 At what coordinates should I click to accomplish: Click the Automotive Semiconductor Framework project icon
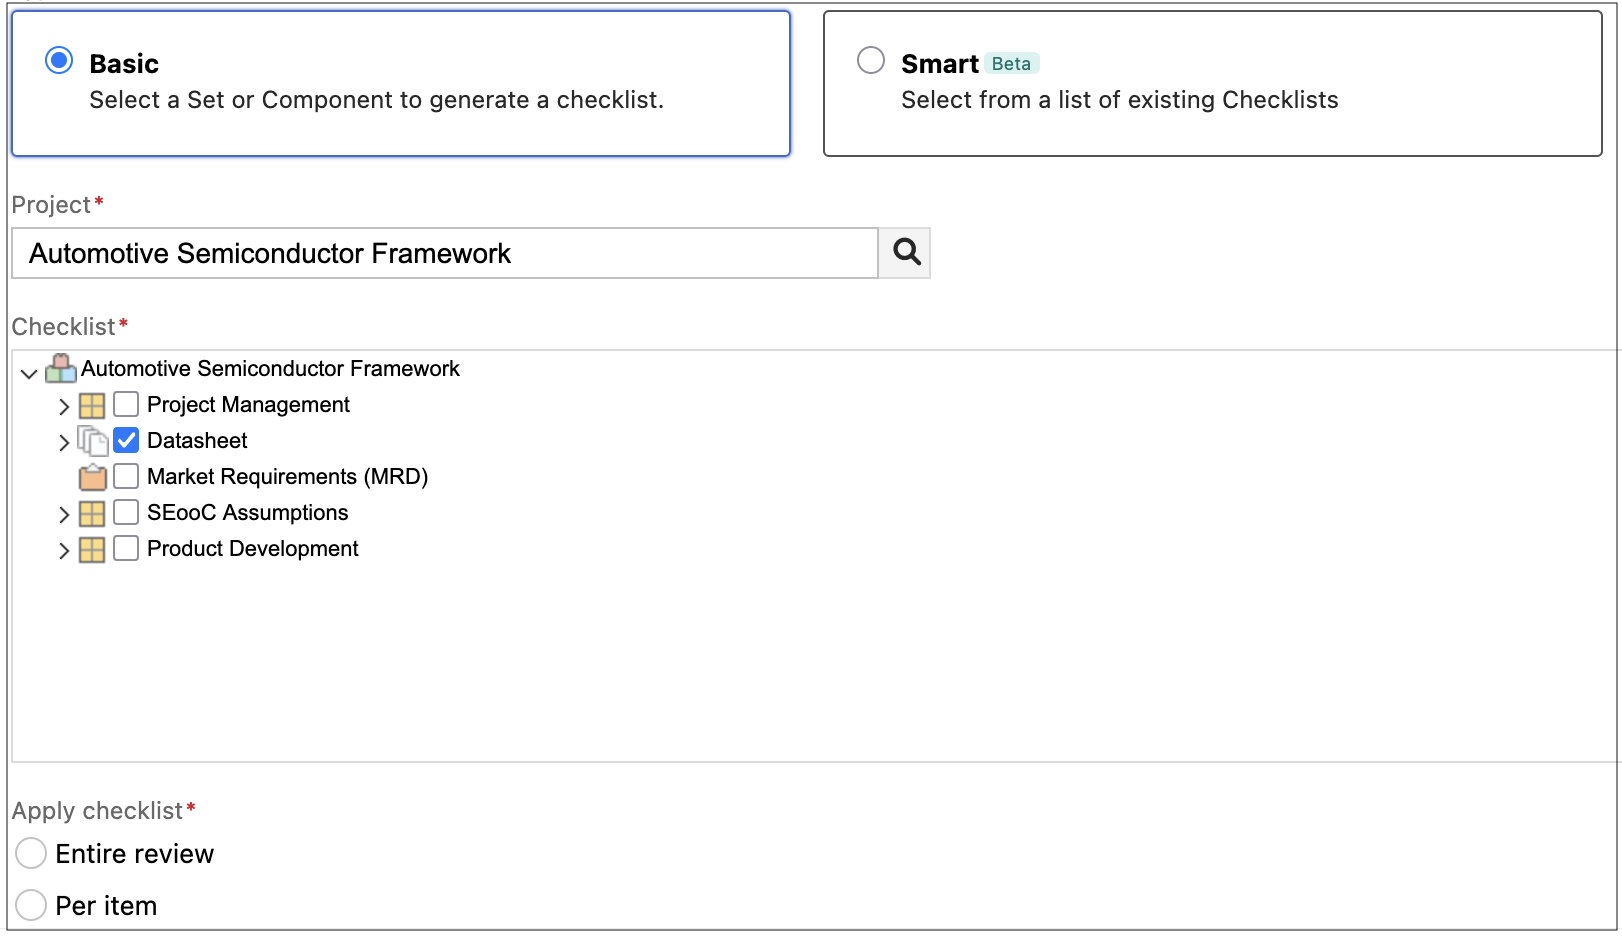[x=61, y=368]
